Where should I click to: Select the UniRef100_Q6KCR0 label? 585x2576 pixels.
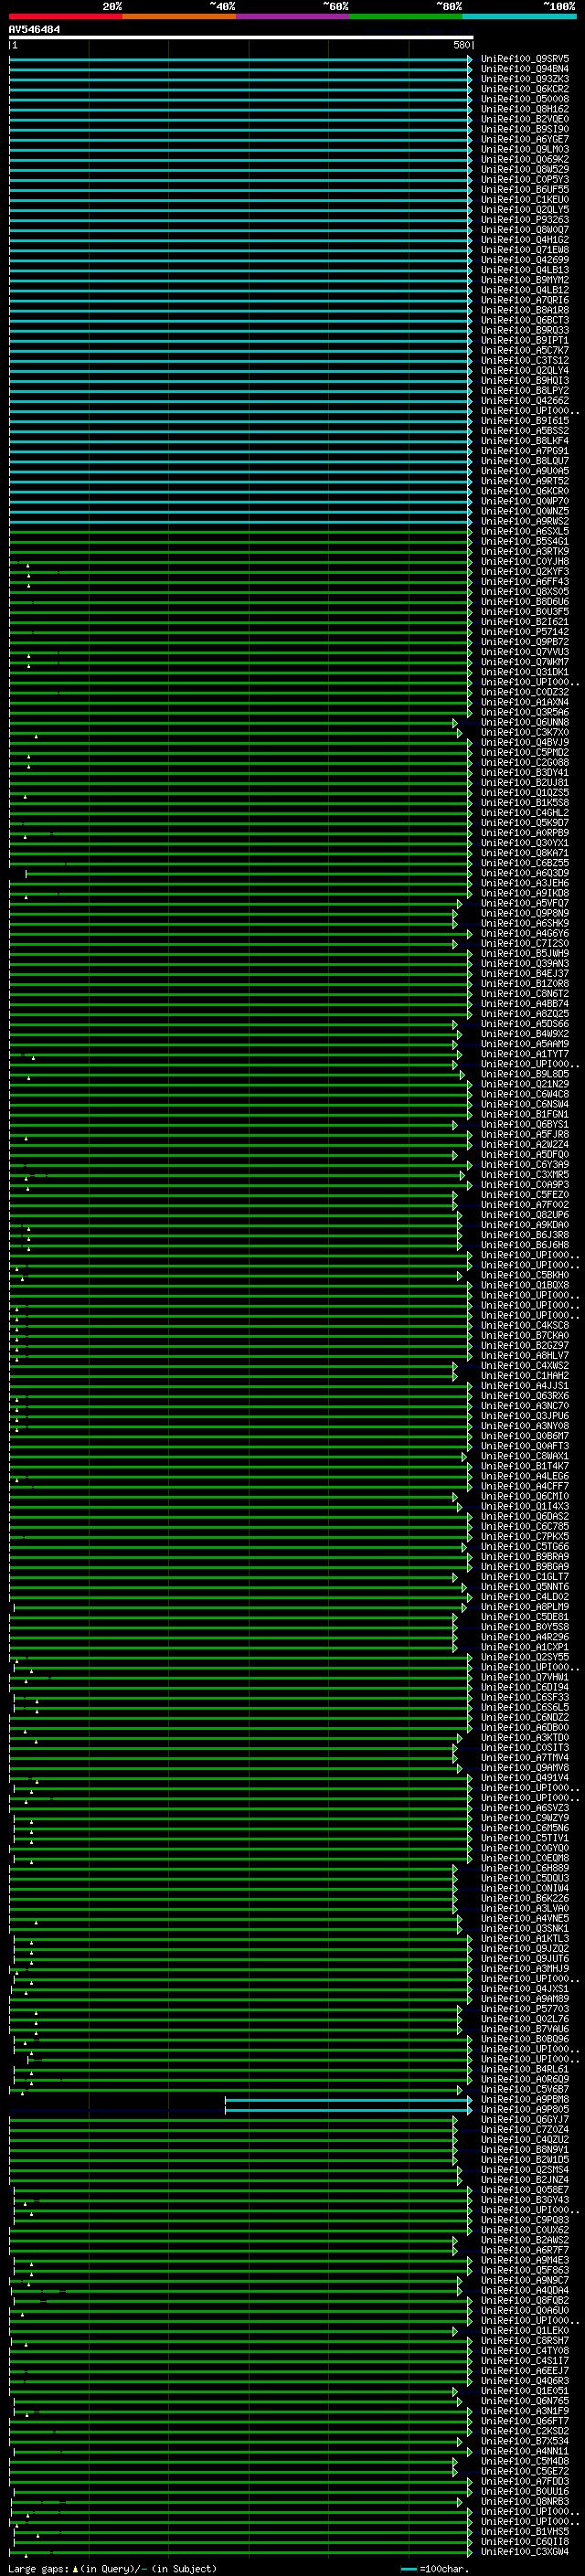[525, 491]
